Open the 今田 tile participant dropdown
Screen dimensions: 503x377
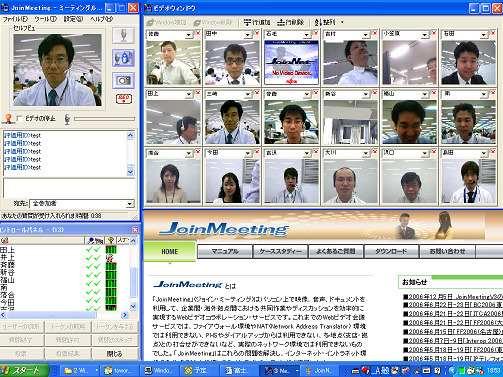coord(248,153)
